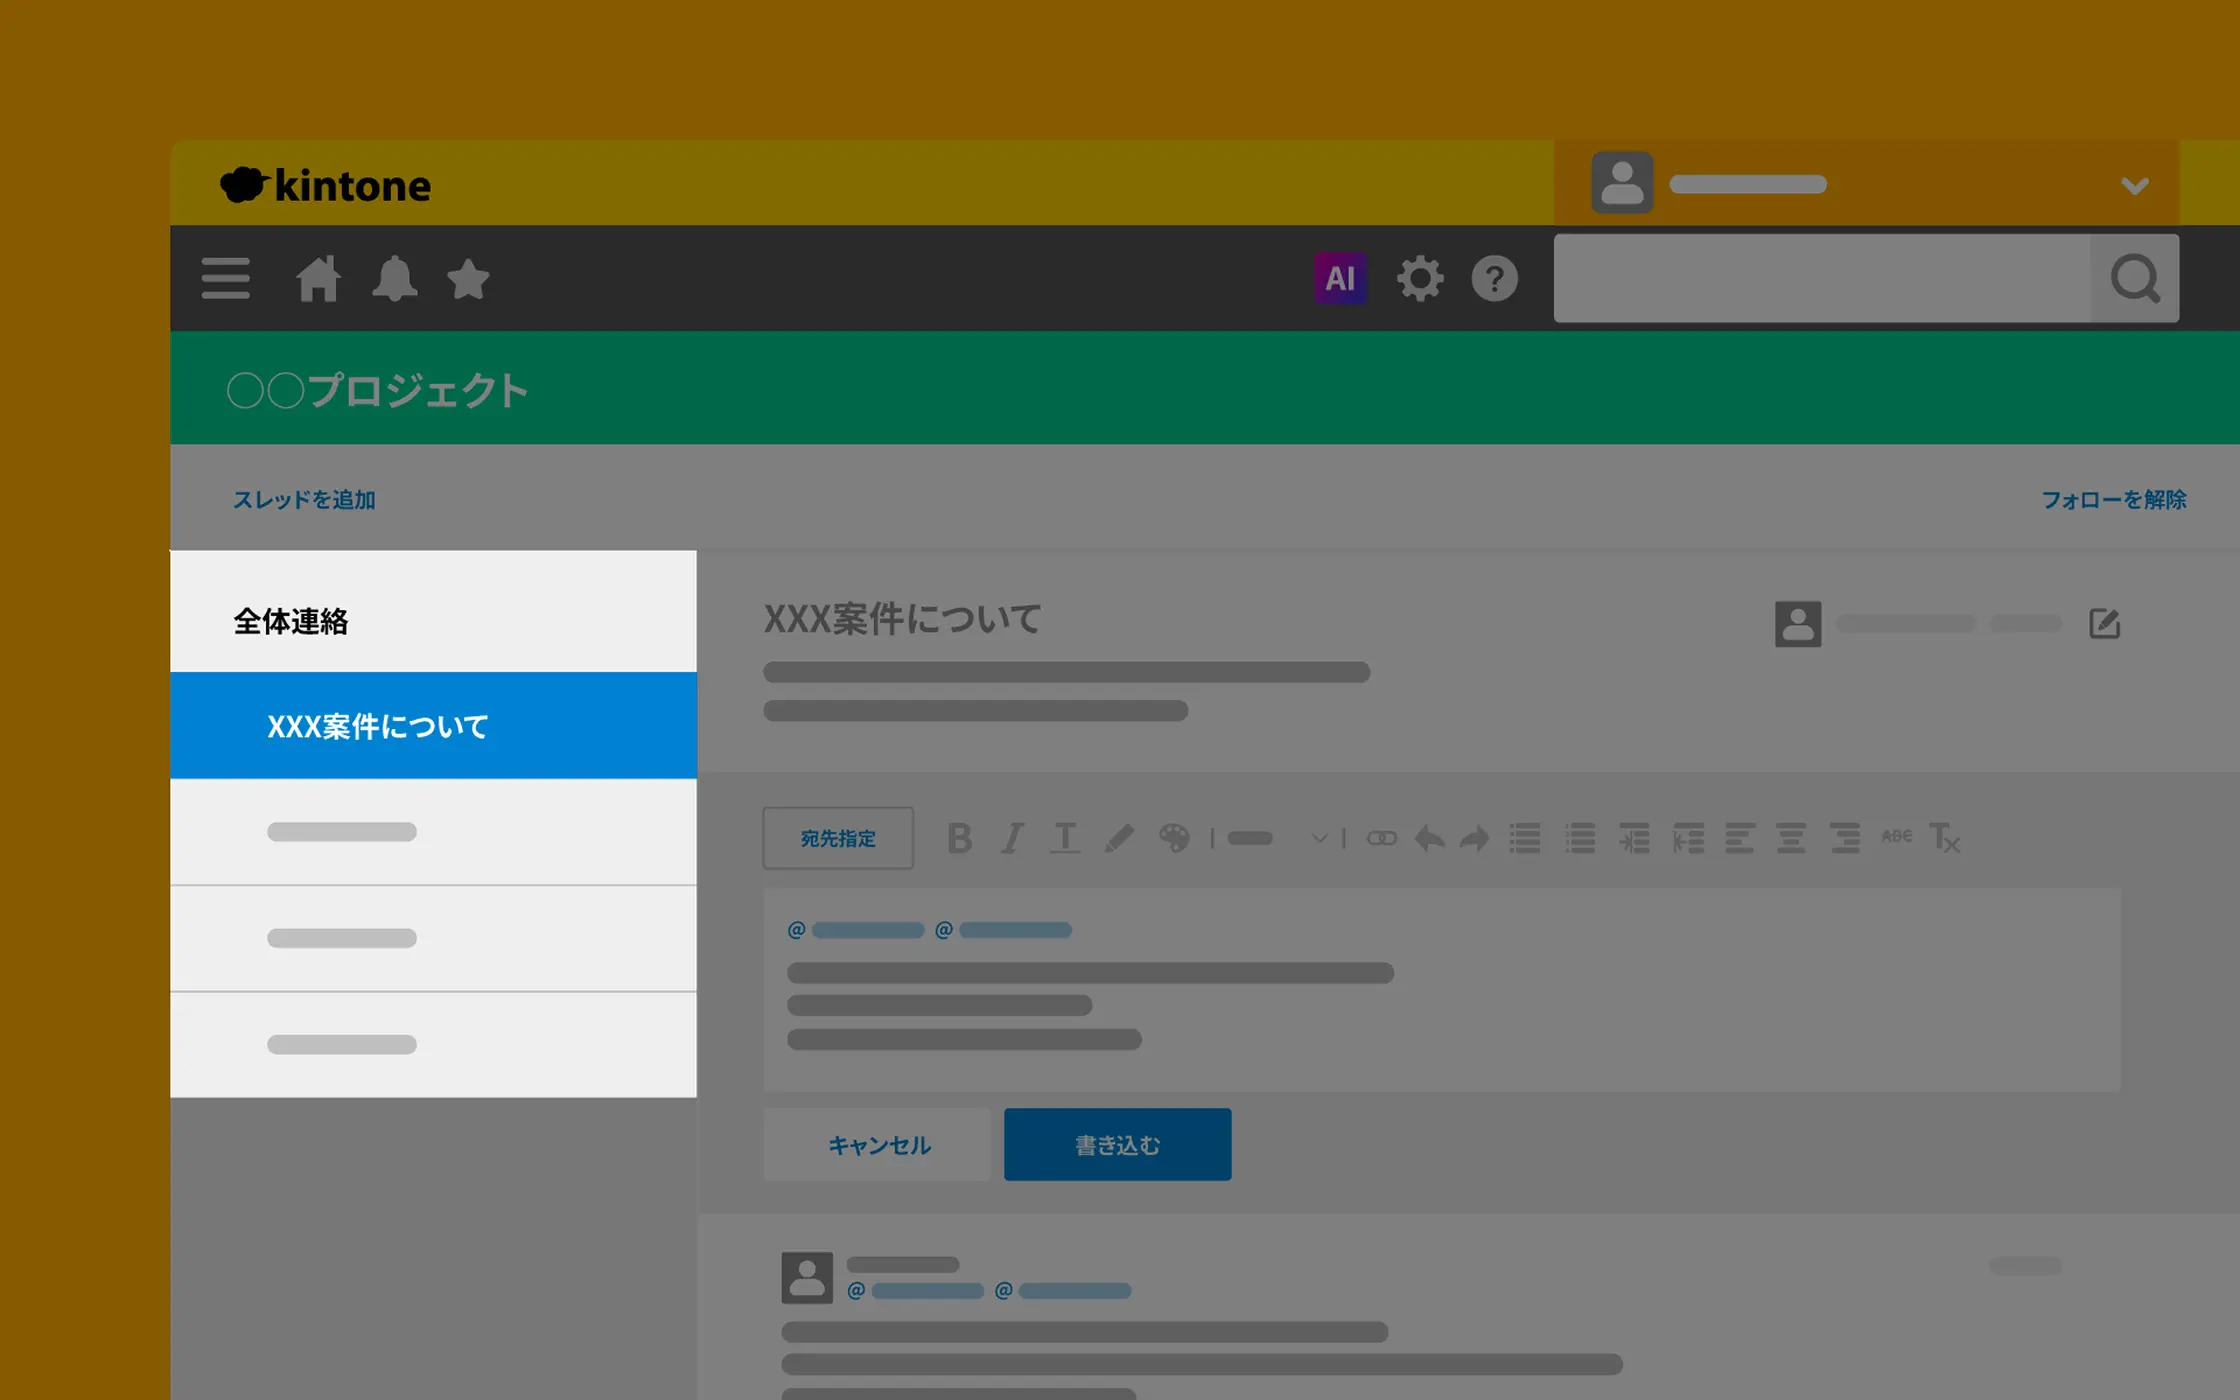Open the hamburger menu icon

(x=226, y=278)
